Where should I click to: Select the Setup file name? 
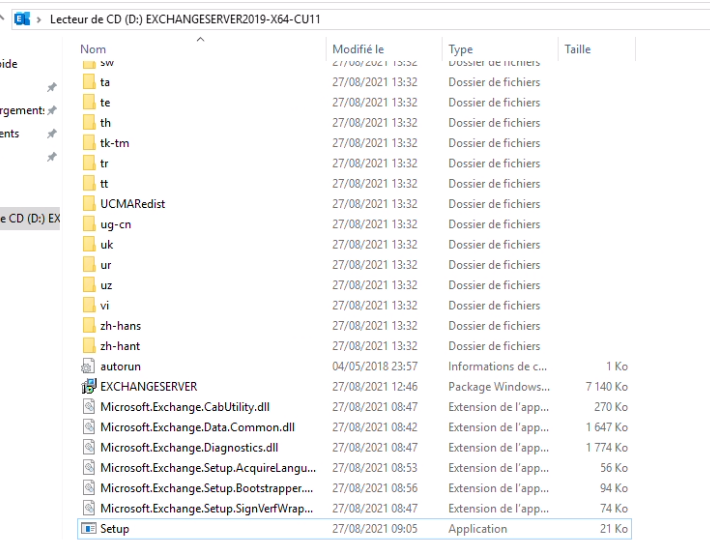[x=115, y=529]
